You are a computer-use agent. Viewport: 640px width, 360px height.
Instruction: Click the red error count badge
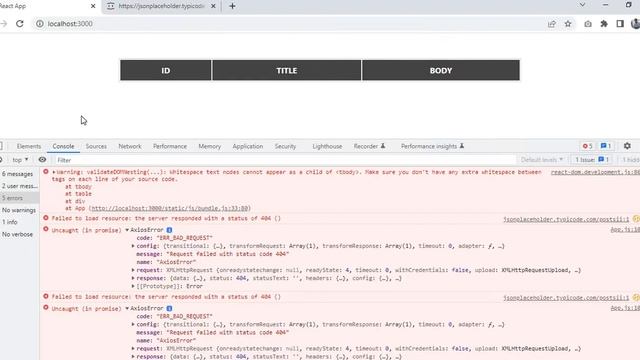[x=587, y=146]
